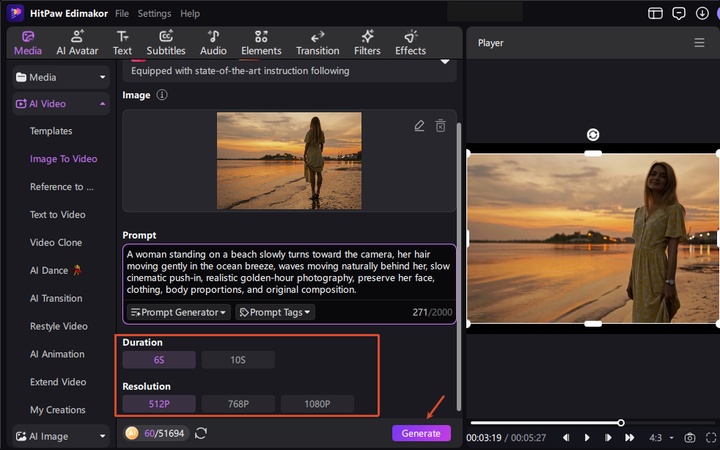
Task: Expand the model selection dropdown arrow
Action: (x=444, y=62)
